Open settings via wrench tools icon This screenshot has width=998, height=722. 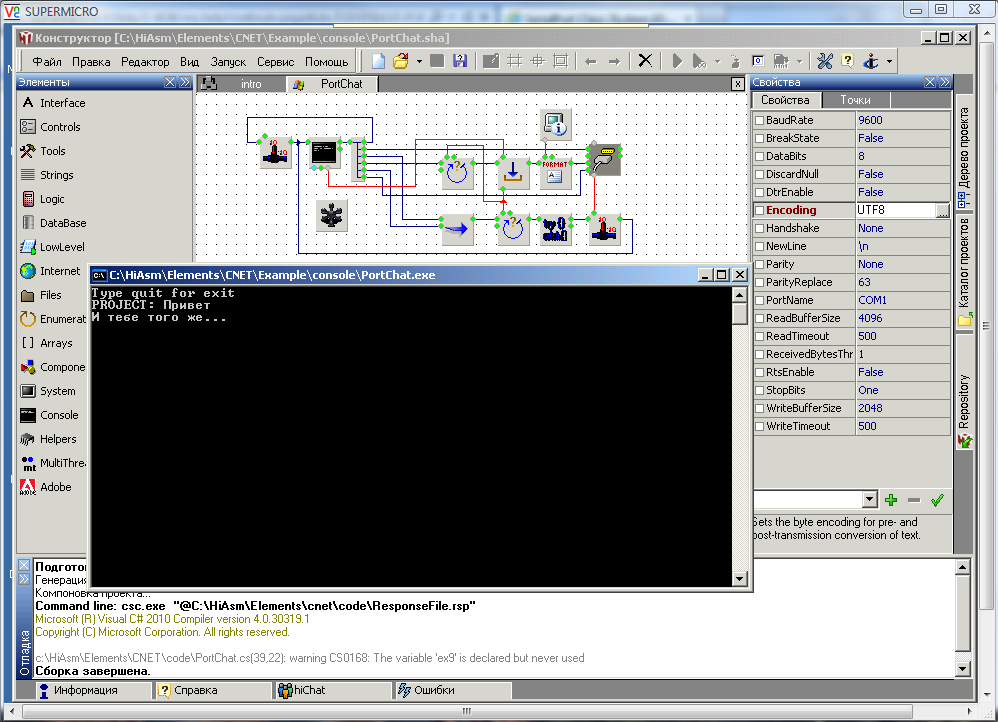point(825,61)
